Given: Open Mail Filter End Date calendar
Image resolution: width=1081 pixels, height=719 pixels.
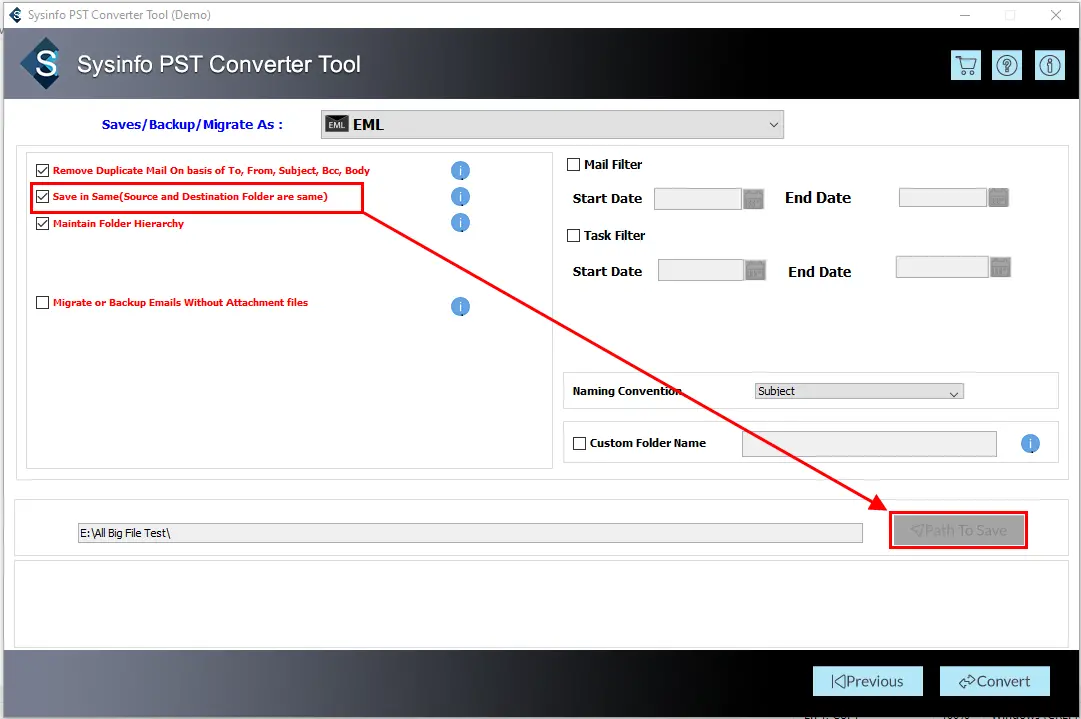Looking at the screenshot, I should coord(998,198).
